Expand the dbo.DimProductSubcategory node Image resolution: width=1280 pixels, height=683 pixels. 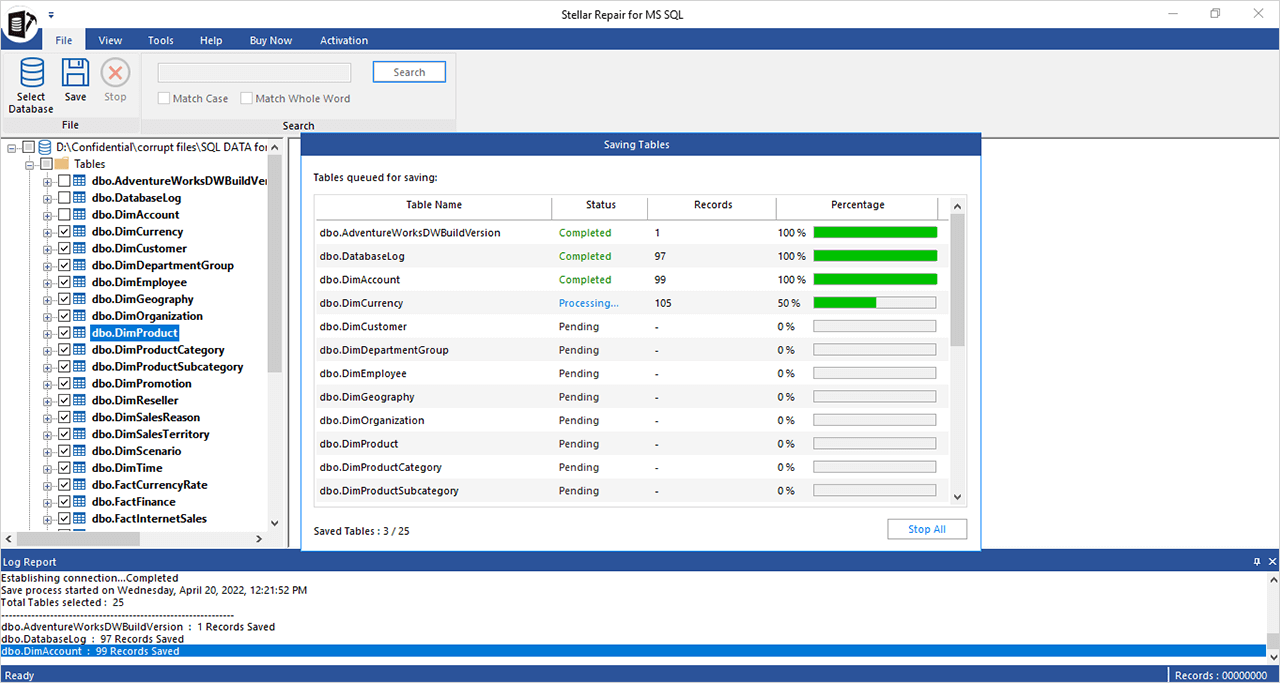[x=47, y=367]
